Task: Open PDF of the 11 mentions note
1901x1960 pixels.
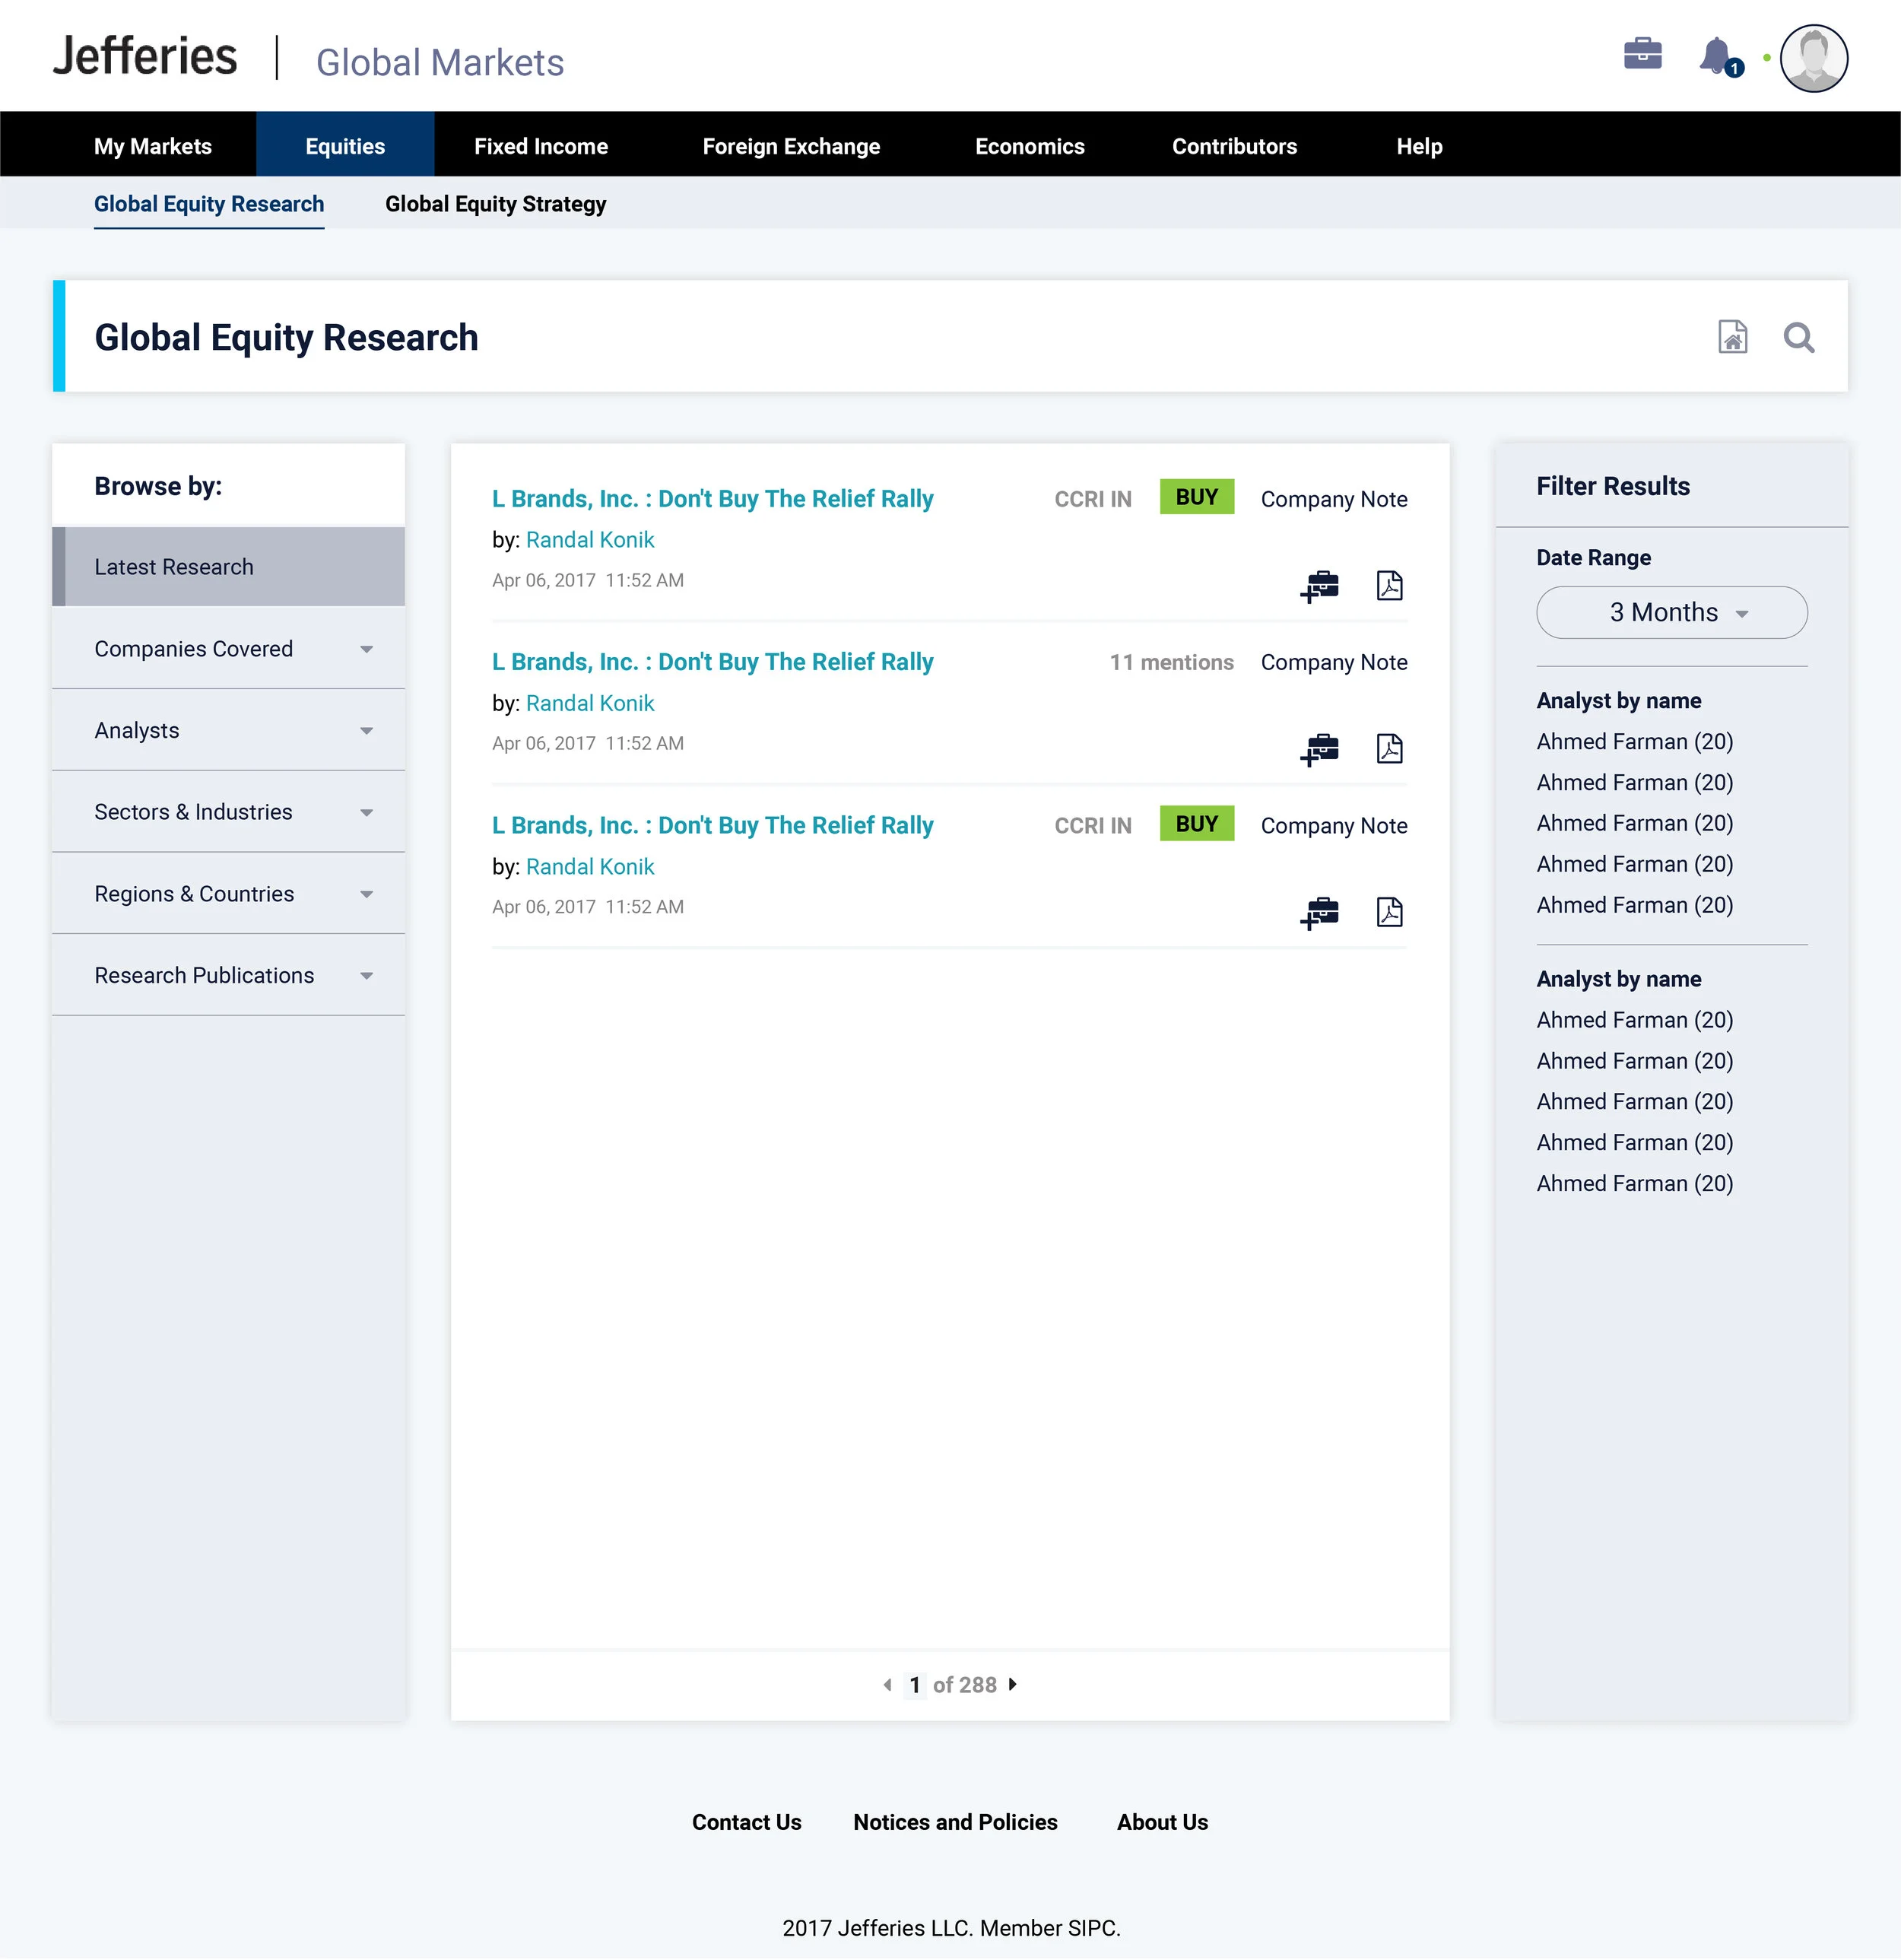Action: click(x=1389, y=748)
